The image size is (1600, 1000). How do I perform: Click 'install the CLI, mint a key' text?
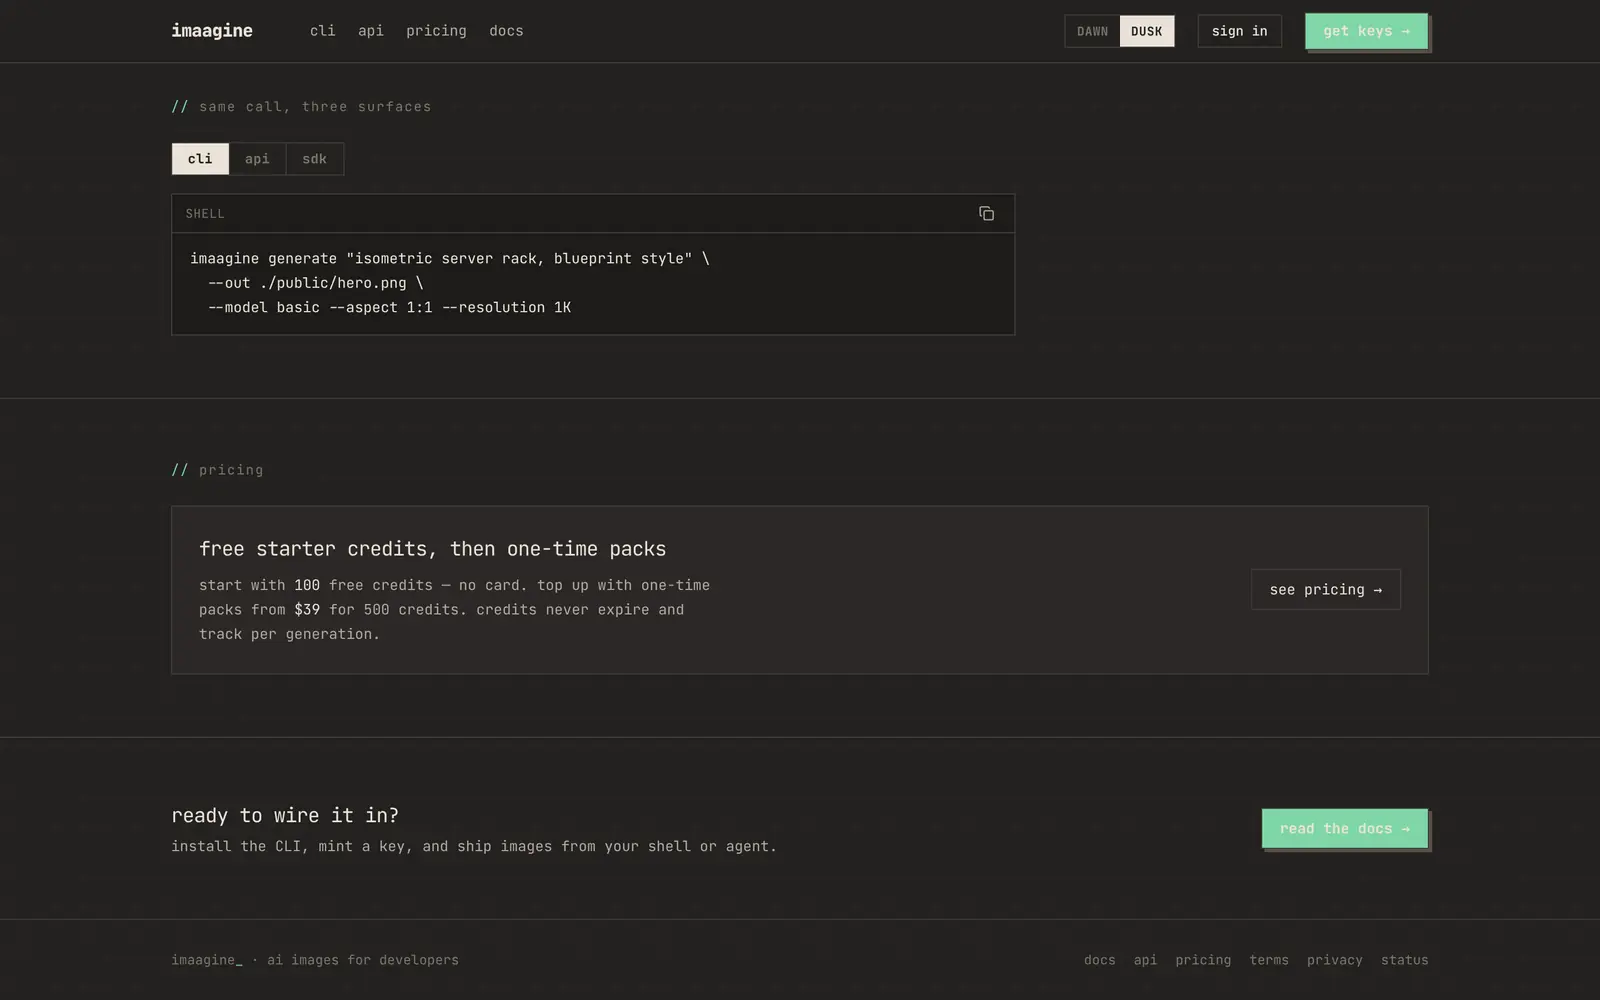pyautogui.click(x=474, y=847)
